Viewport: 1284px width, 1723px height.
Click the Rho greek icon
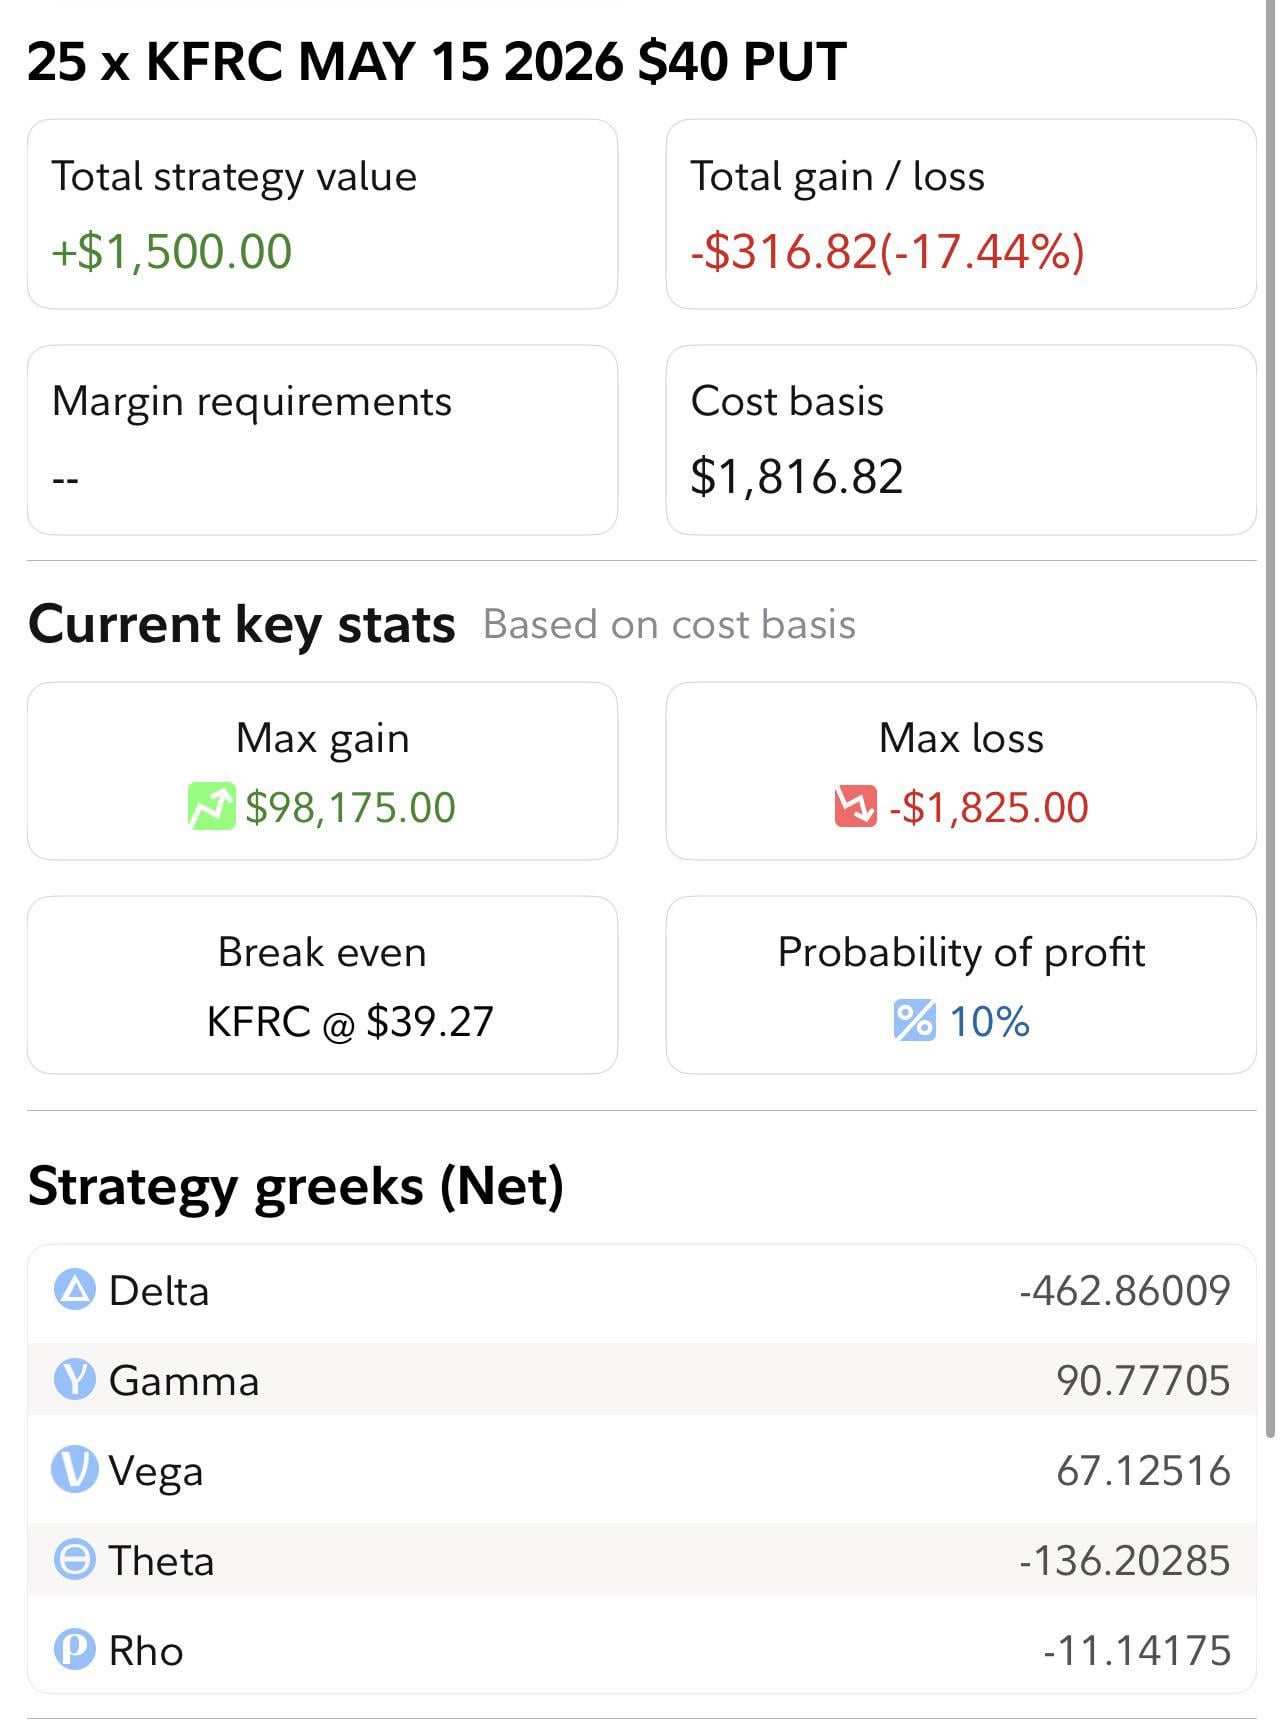tap(74, 1649)
